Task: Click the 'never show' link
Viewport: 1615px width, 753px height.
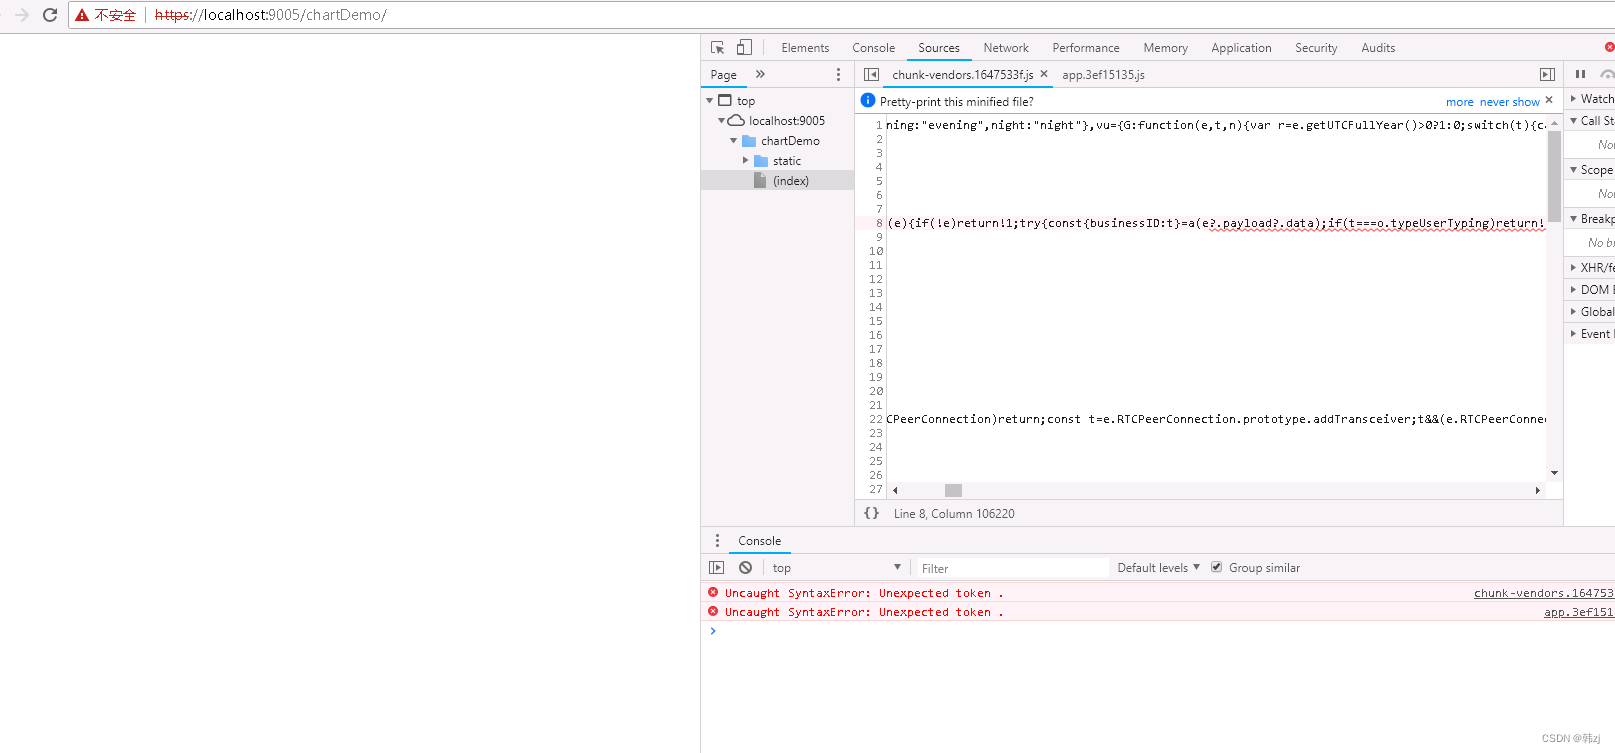Action: click(1509, 102)
